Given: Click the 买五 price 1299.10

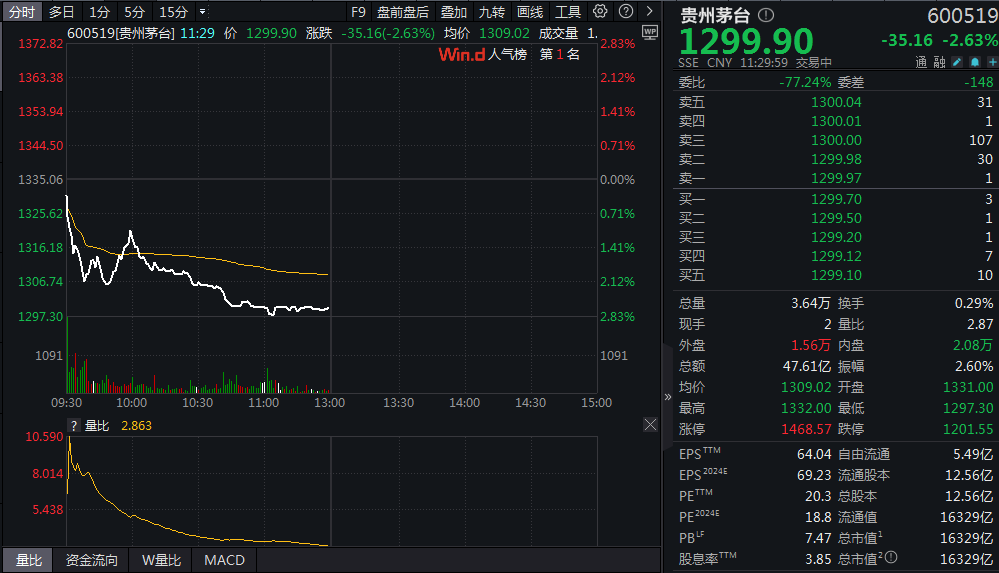Looking at the screenshot, I should click(x=836, y=275).
